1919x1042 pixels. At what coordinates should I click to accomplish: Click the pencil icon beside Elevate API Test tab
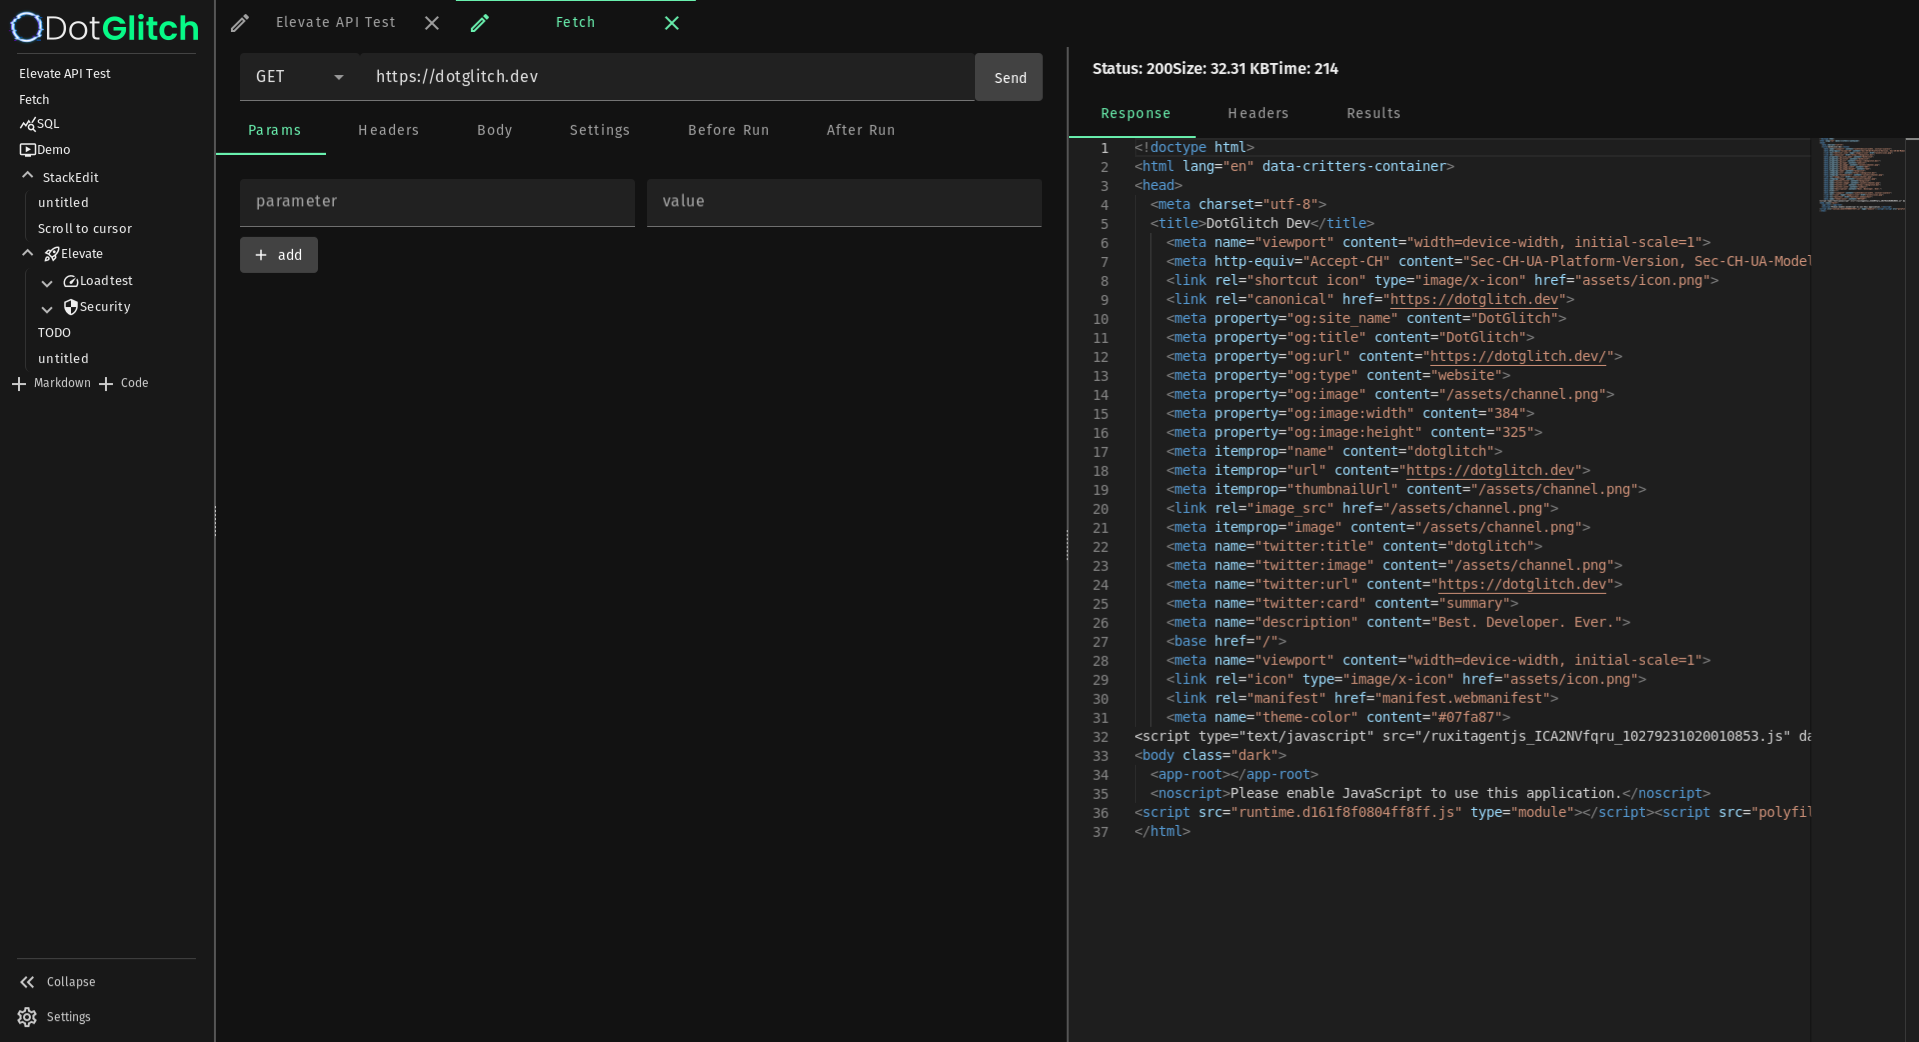click(240, 23)
